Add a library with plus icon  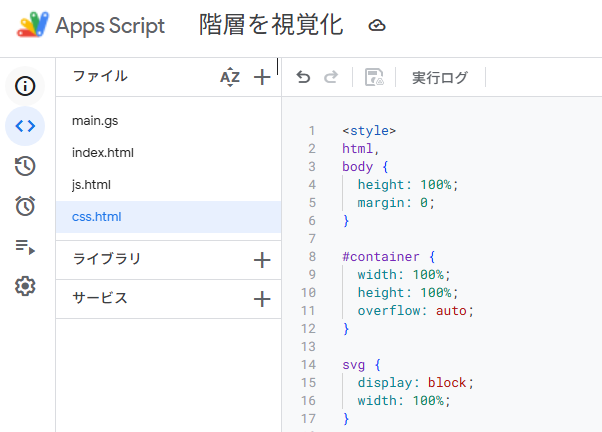(262, 260)
